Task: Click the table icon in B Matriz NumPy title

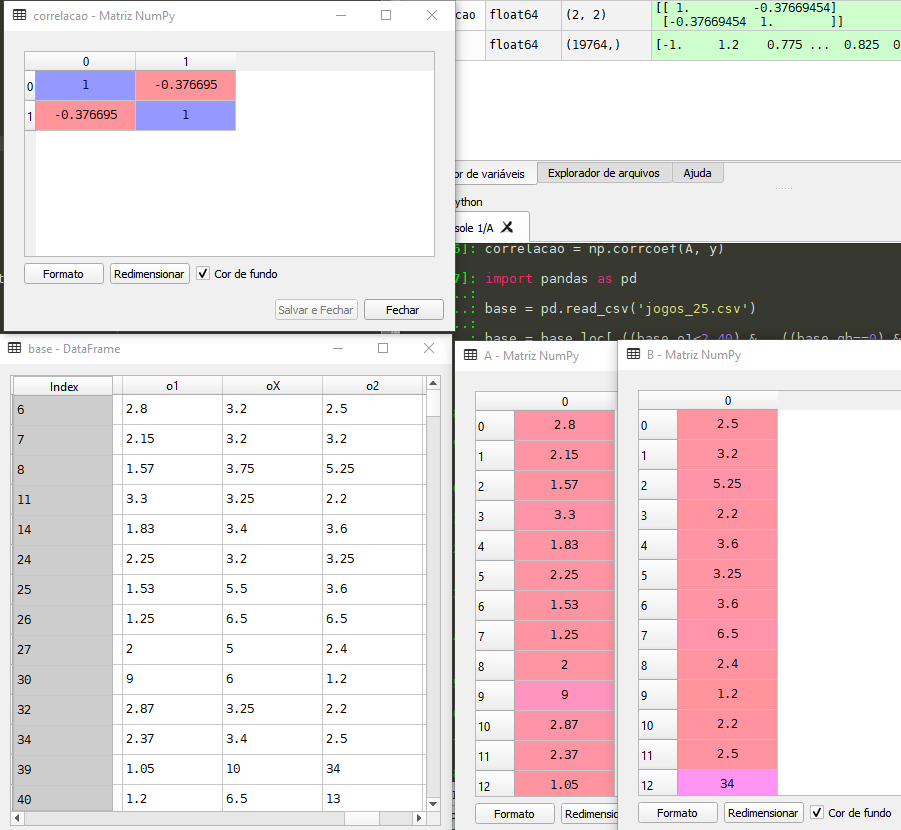Action: click(x=633, y=353)
